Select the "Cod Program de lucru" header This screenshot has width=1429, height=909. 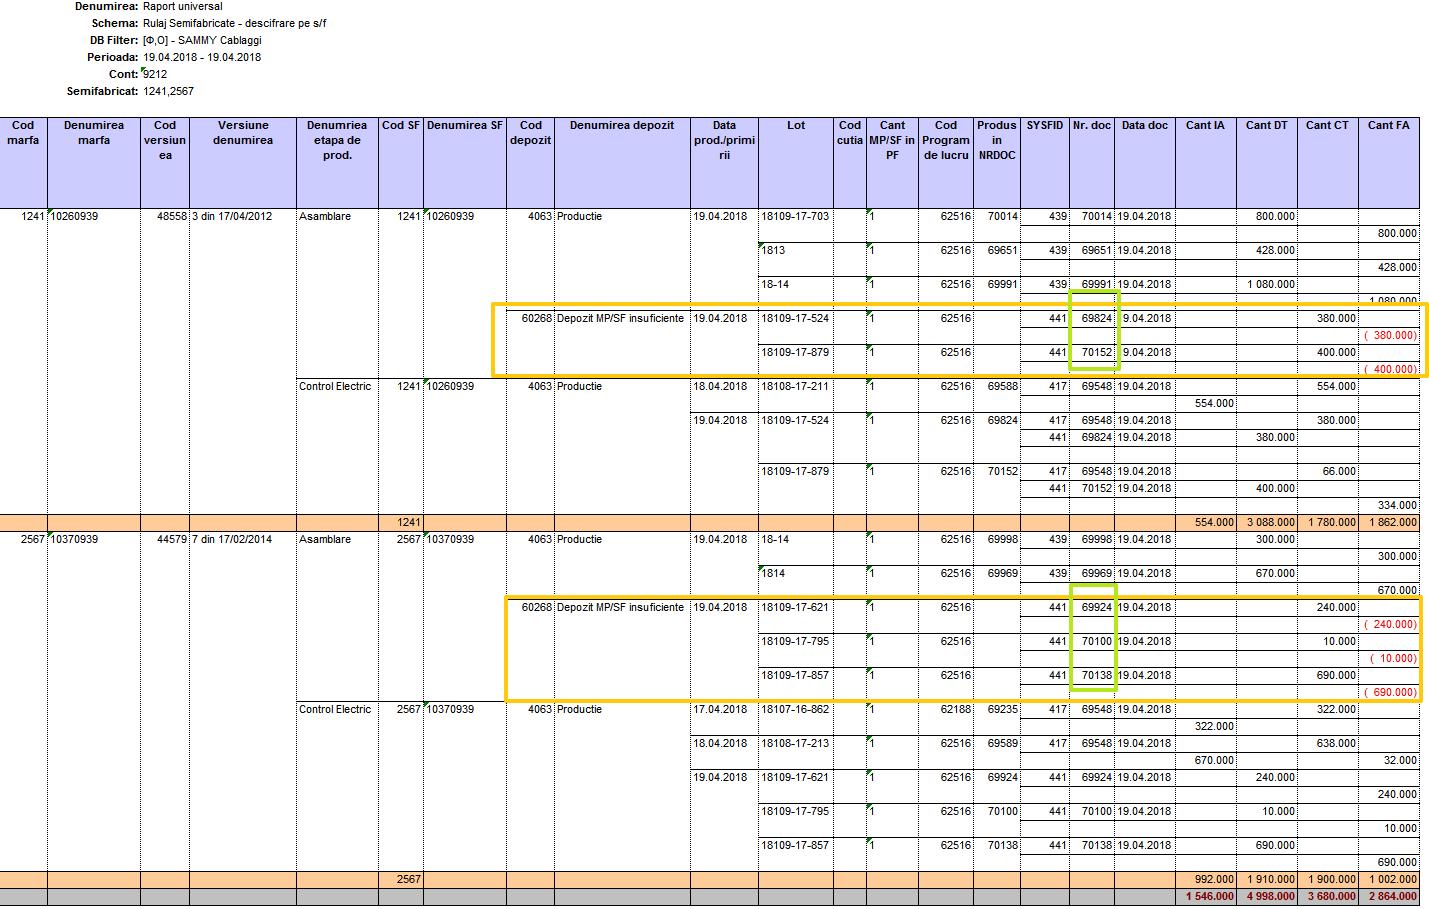click(946, 163)
